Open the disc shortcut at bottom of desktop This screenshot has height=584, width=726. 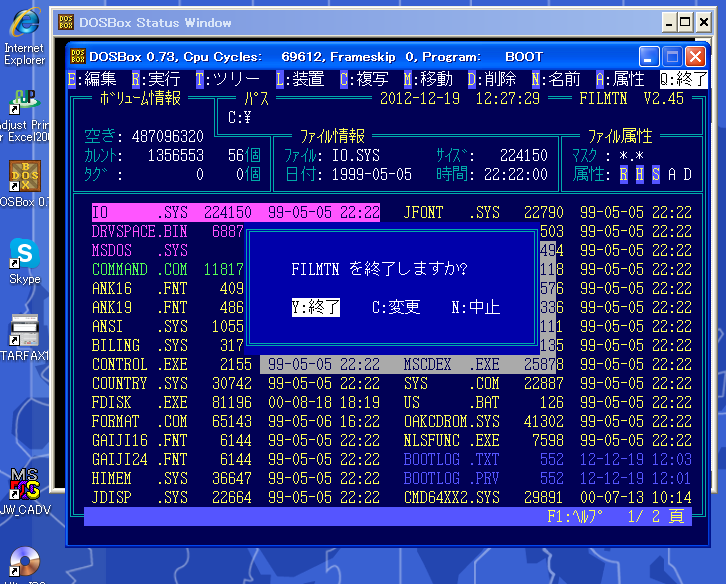25,564
